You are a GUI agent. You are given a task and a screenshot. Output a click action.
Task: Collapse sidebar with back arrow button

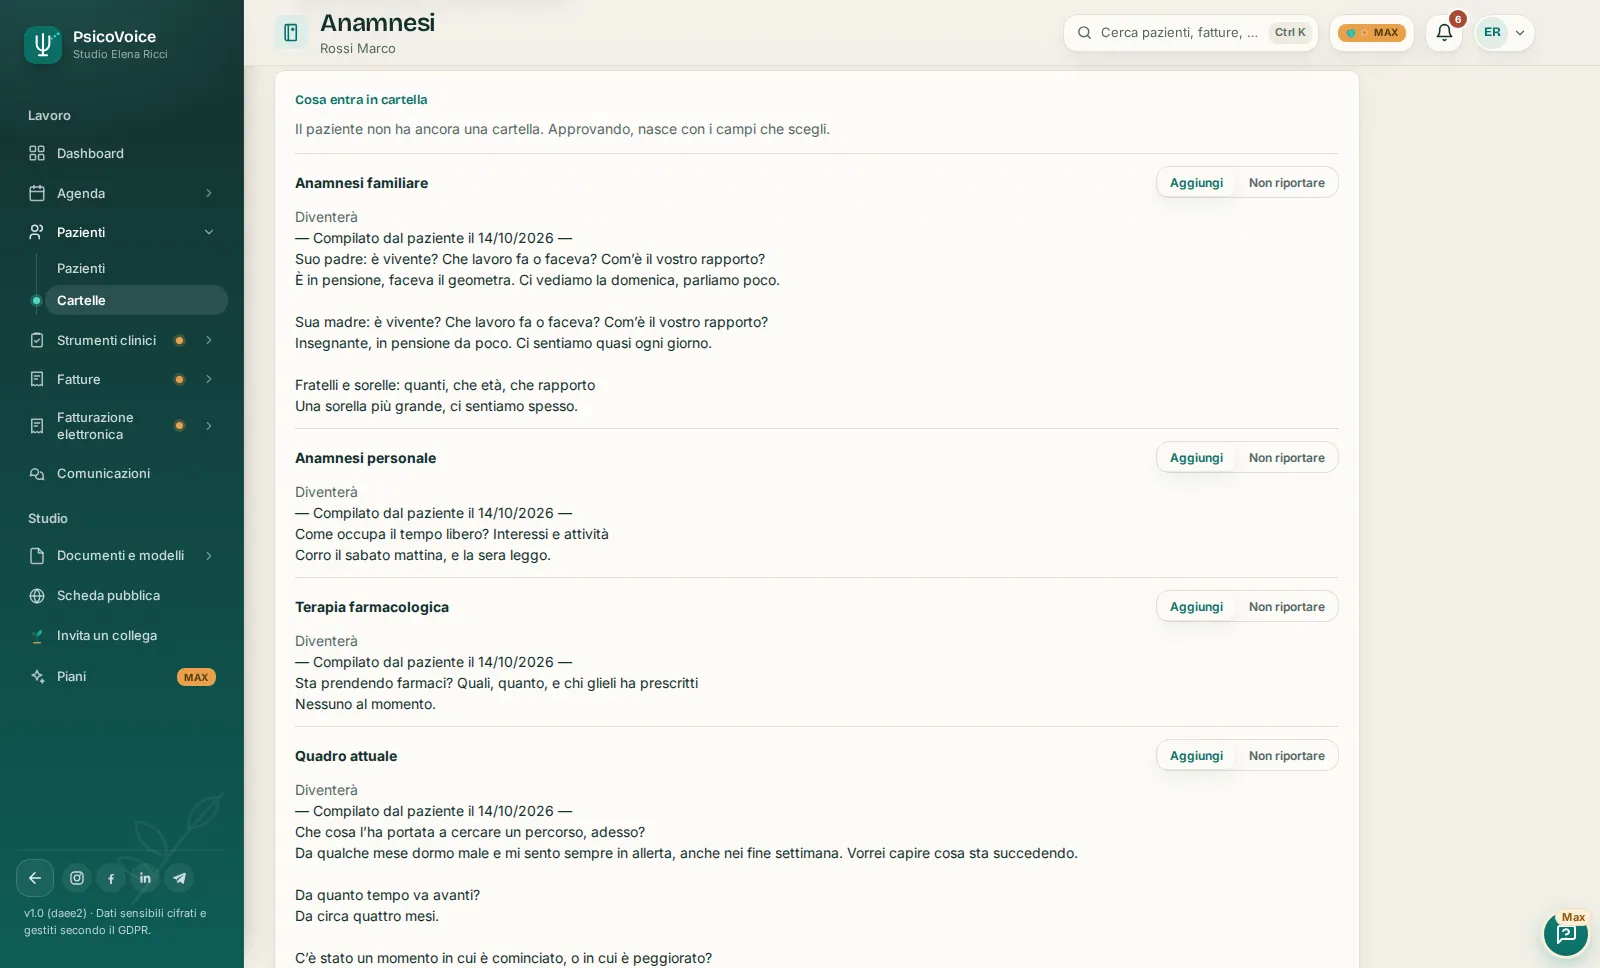point(35,878)
